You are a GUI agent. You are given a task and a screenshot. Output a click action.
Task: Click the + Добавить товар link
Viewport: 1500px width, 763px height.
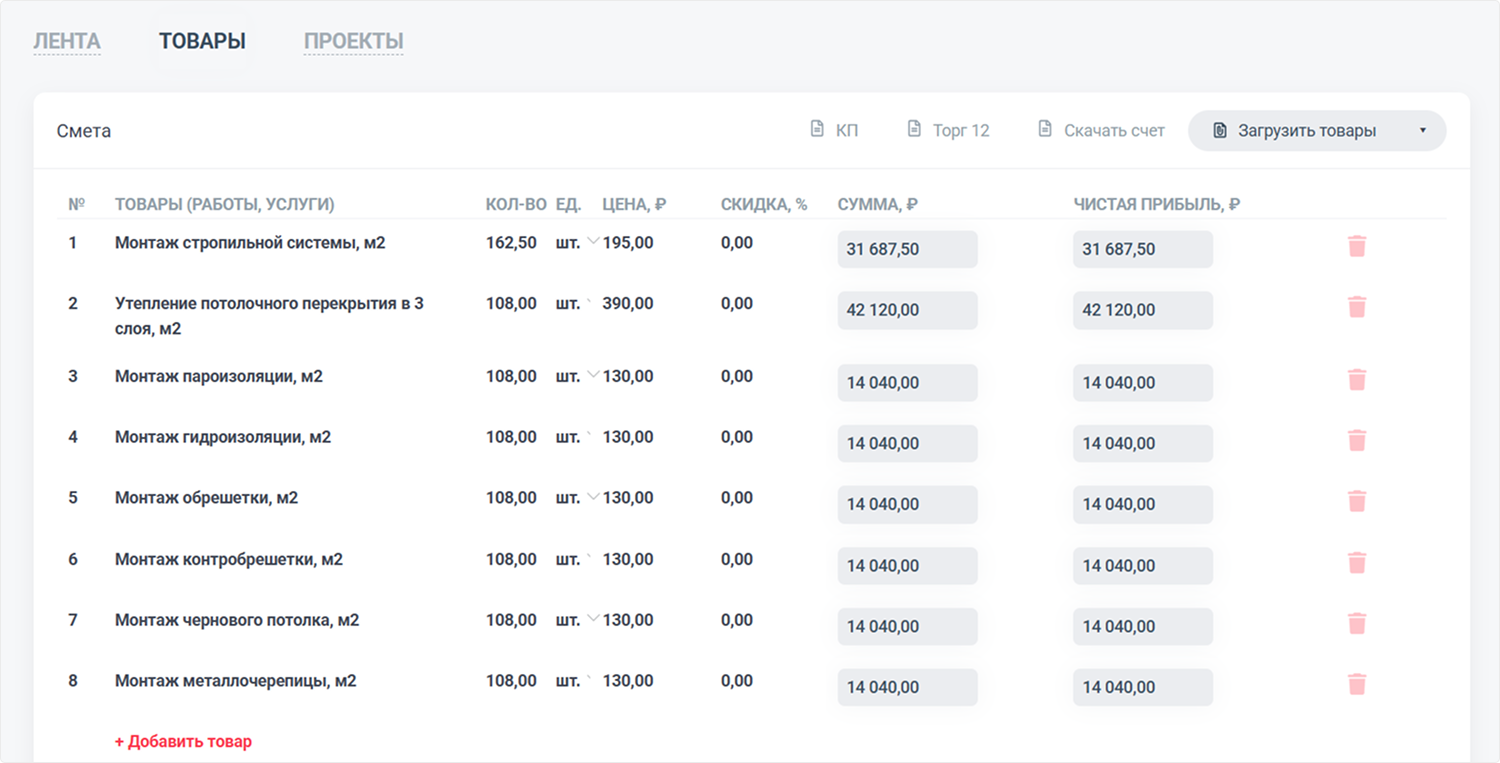183,741
